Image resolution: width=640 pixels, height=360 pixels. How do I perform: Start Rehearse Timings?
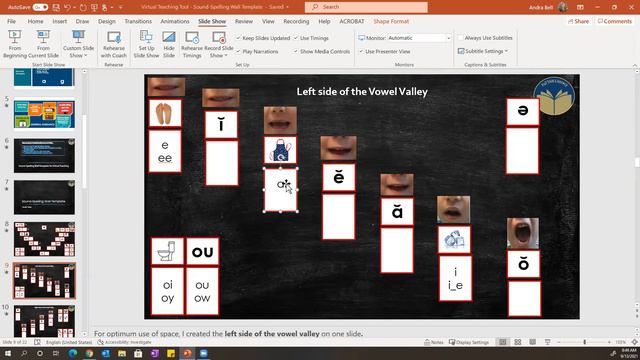click(192, 44)
